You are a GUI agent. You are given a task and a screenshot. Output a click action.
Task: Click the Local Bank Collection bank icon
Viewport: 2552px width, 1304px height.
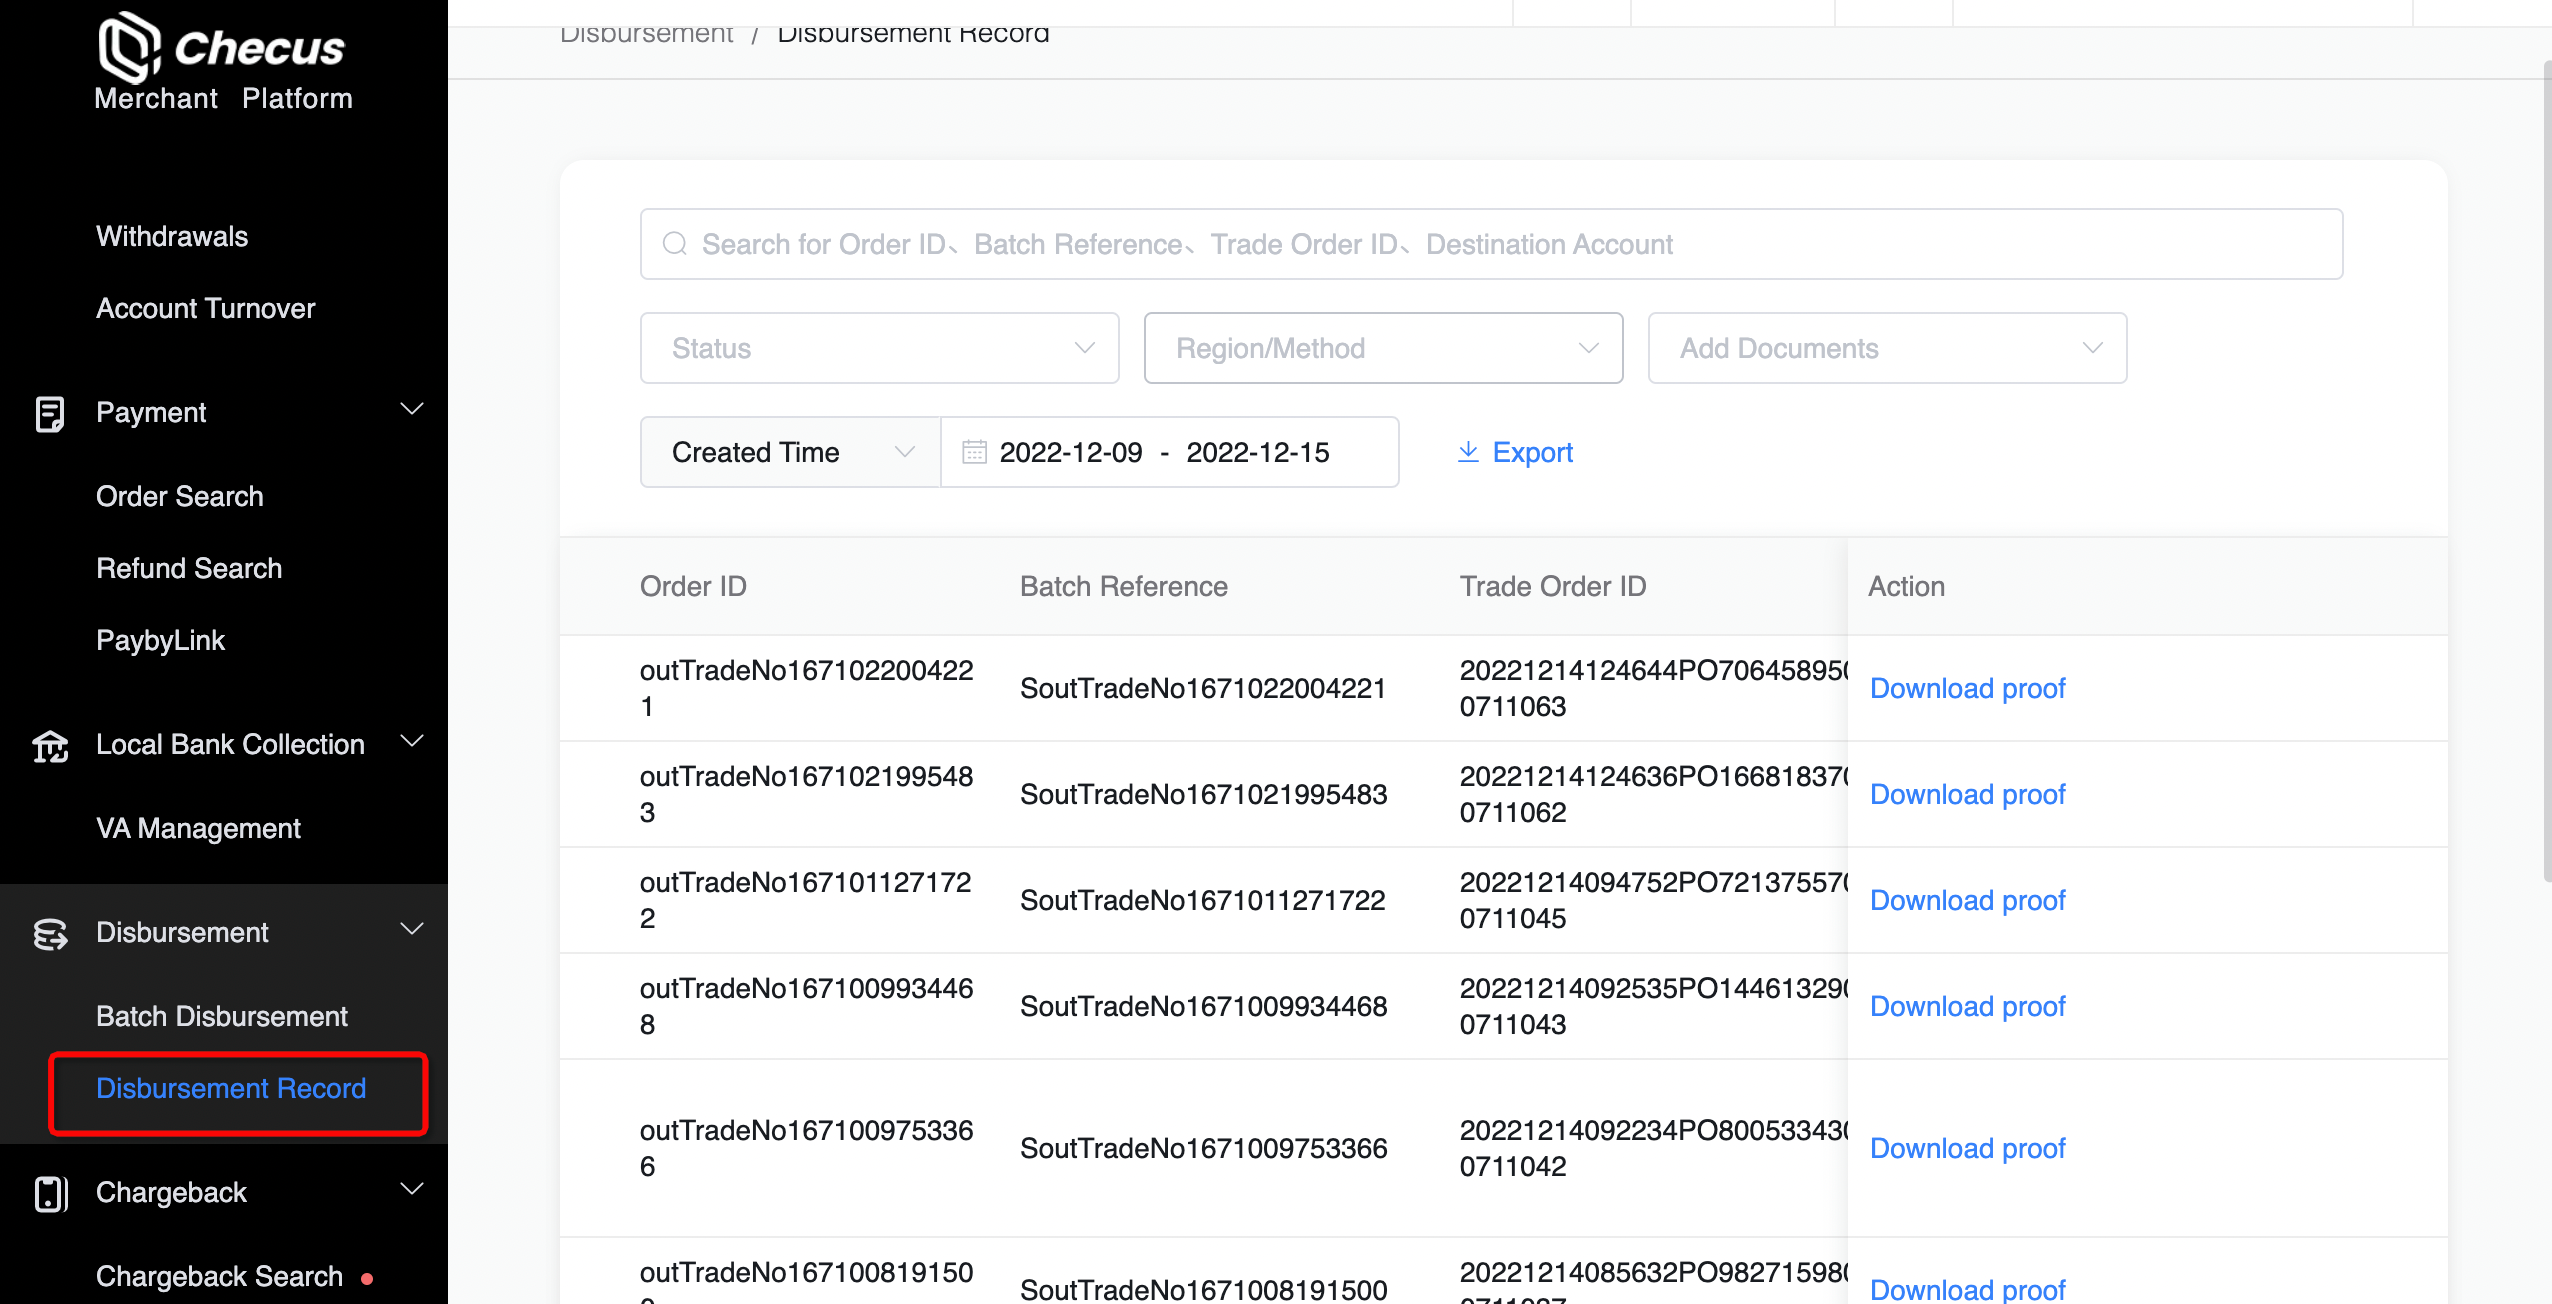point(50,745)
